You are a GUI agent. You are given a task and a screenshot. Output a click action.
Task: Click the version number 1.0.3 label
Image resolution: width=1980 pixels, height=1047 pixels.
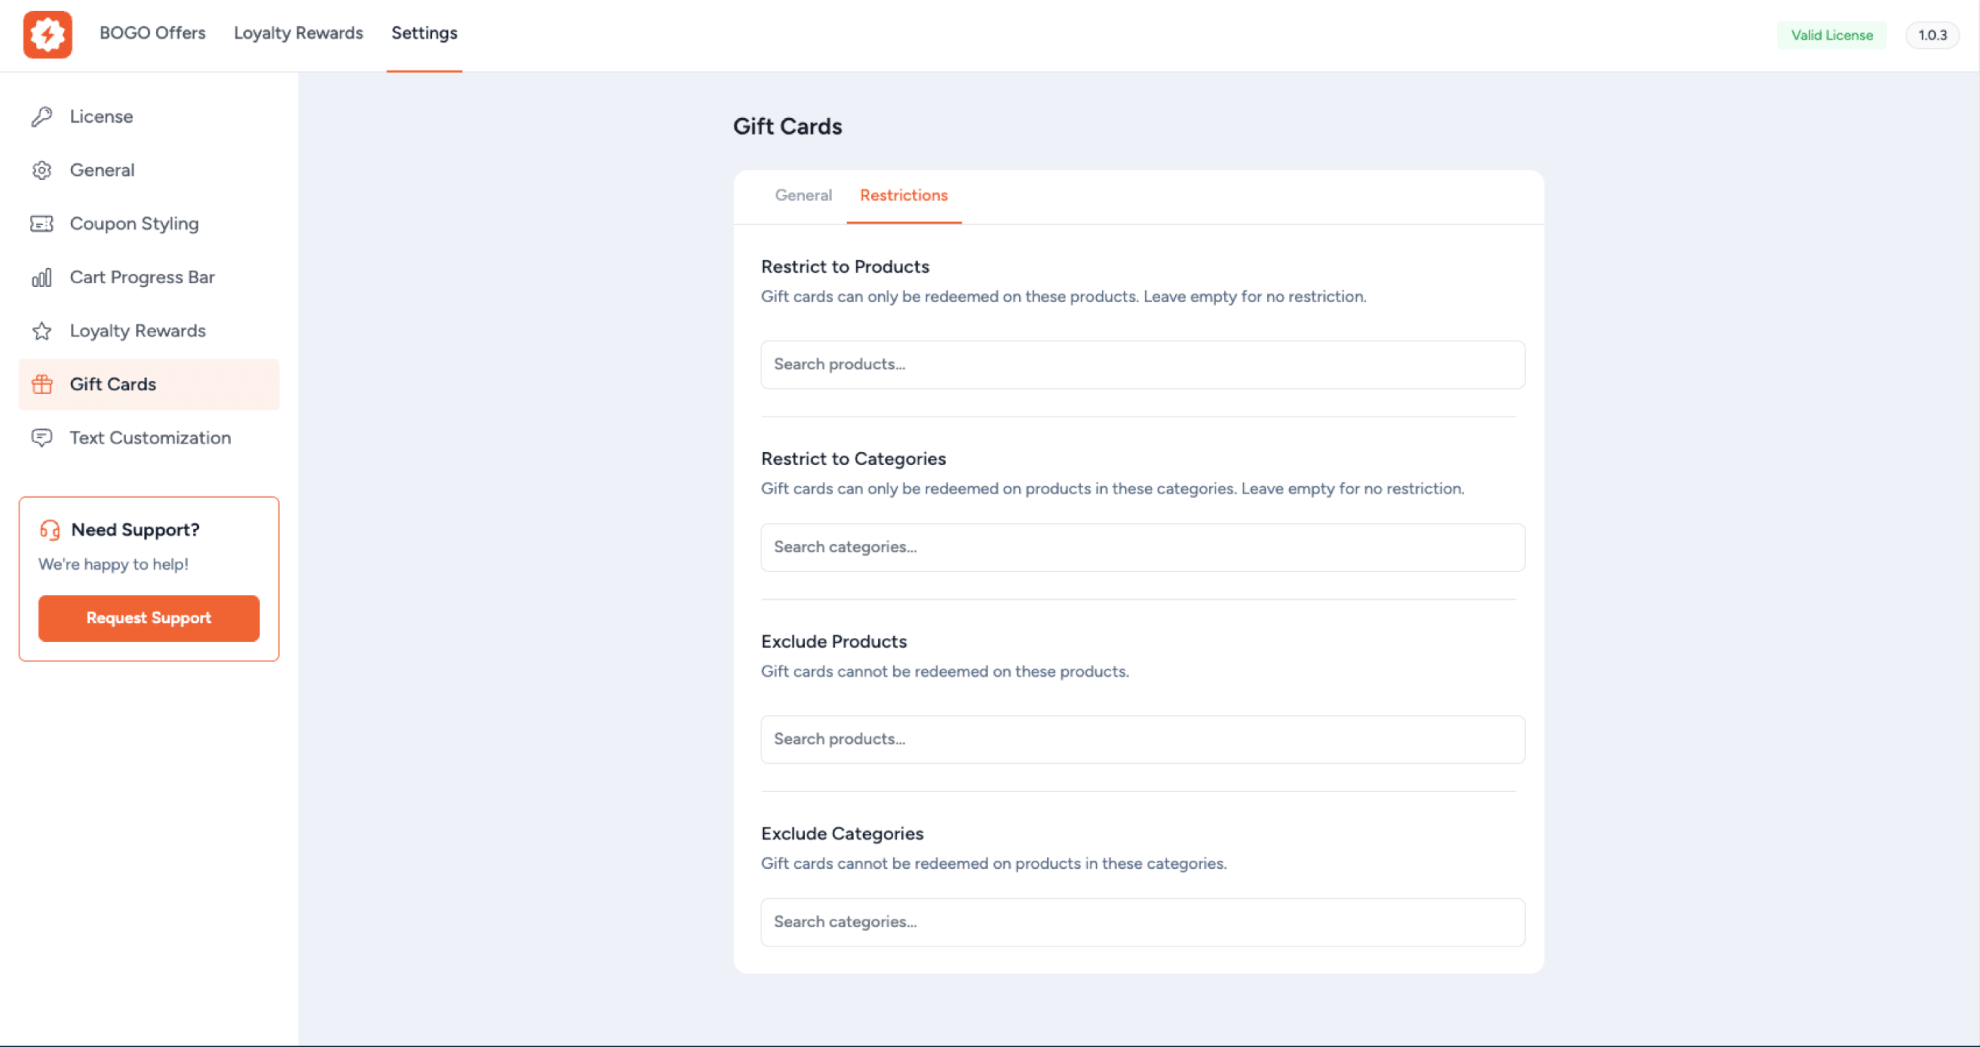(x=1932, y=34)
